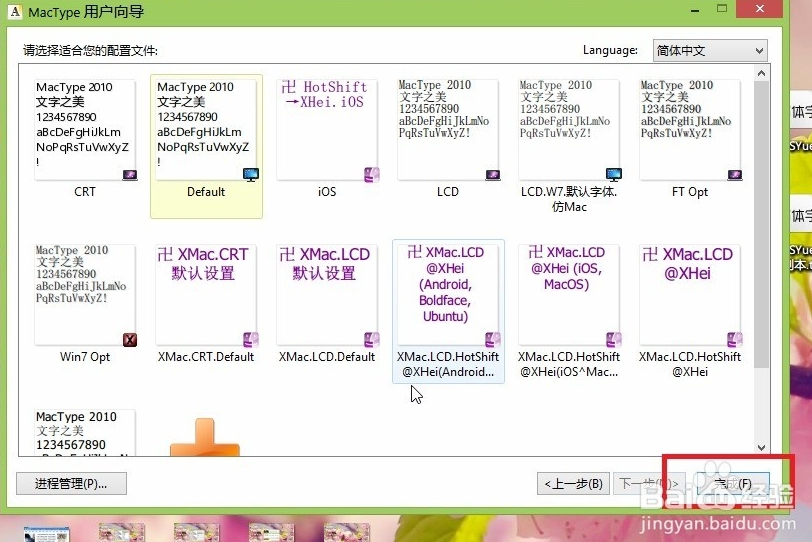Click the 完成(F) finish button
This screenshot has height=542, width=812.
(733, 484)
